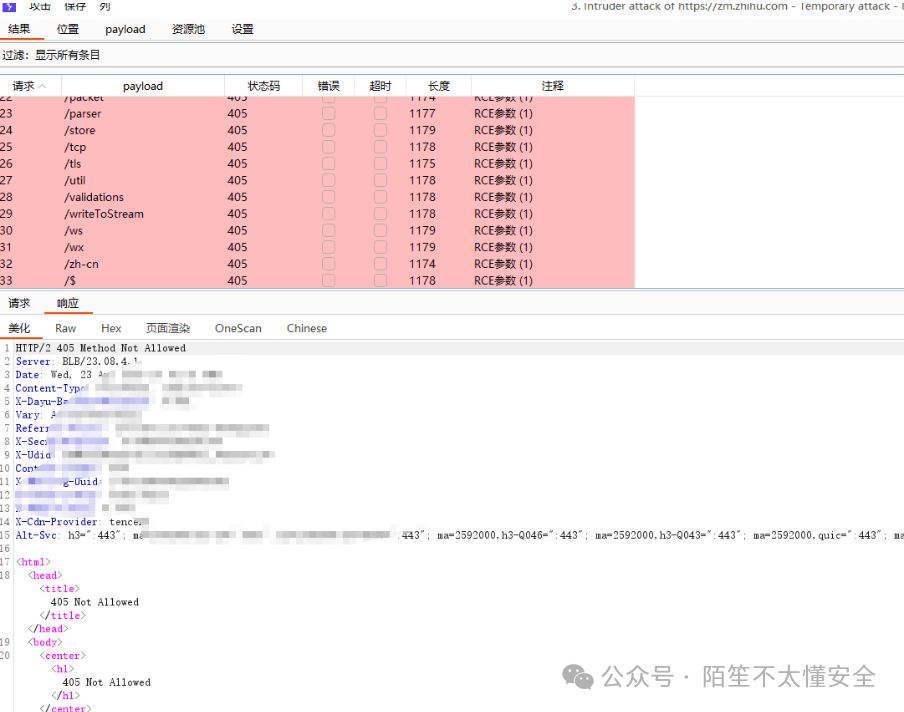Switch to the 请求 (Request) view tab
The width and height of the screenshot is (904, 712).
pyautogui.click(x=20, y=302)
